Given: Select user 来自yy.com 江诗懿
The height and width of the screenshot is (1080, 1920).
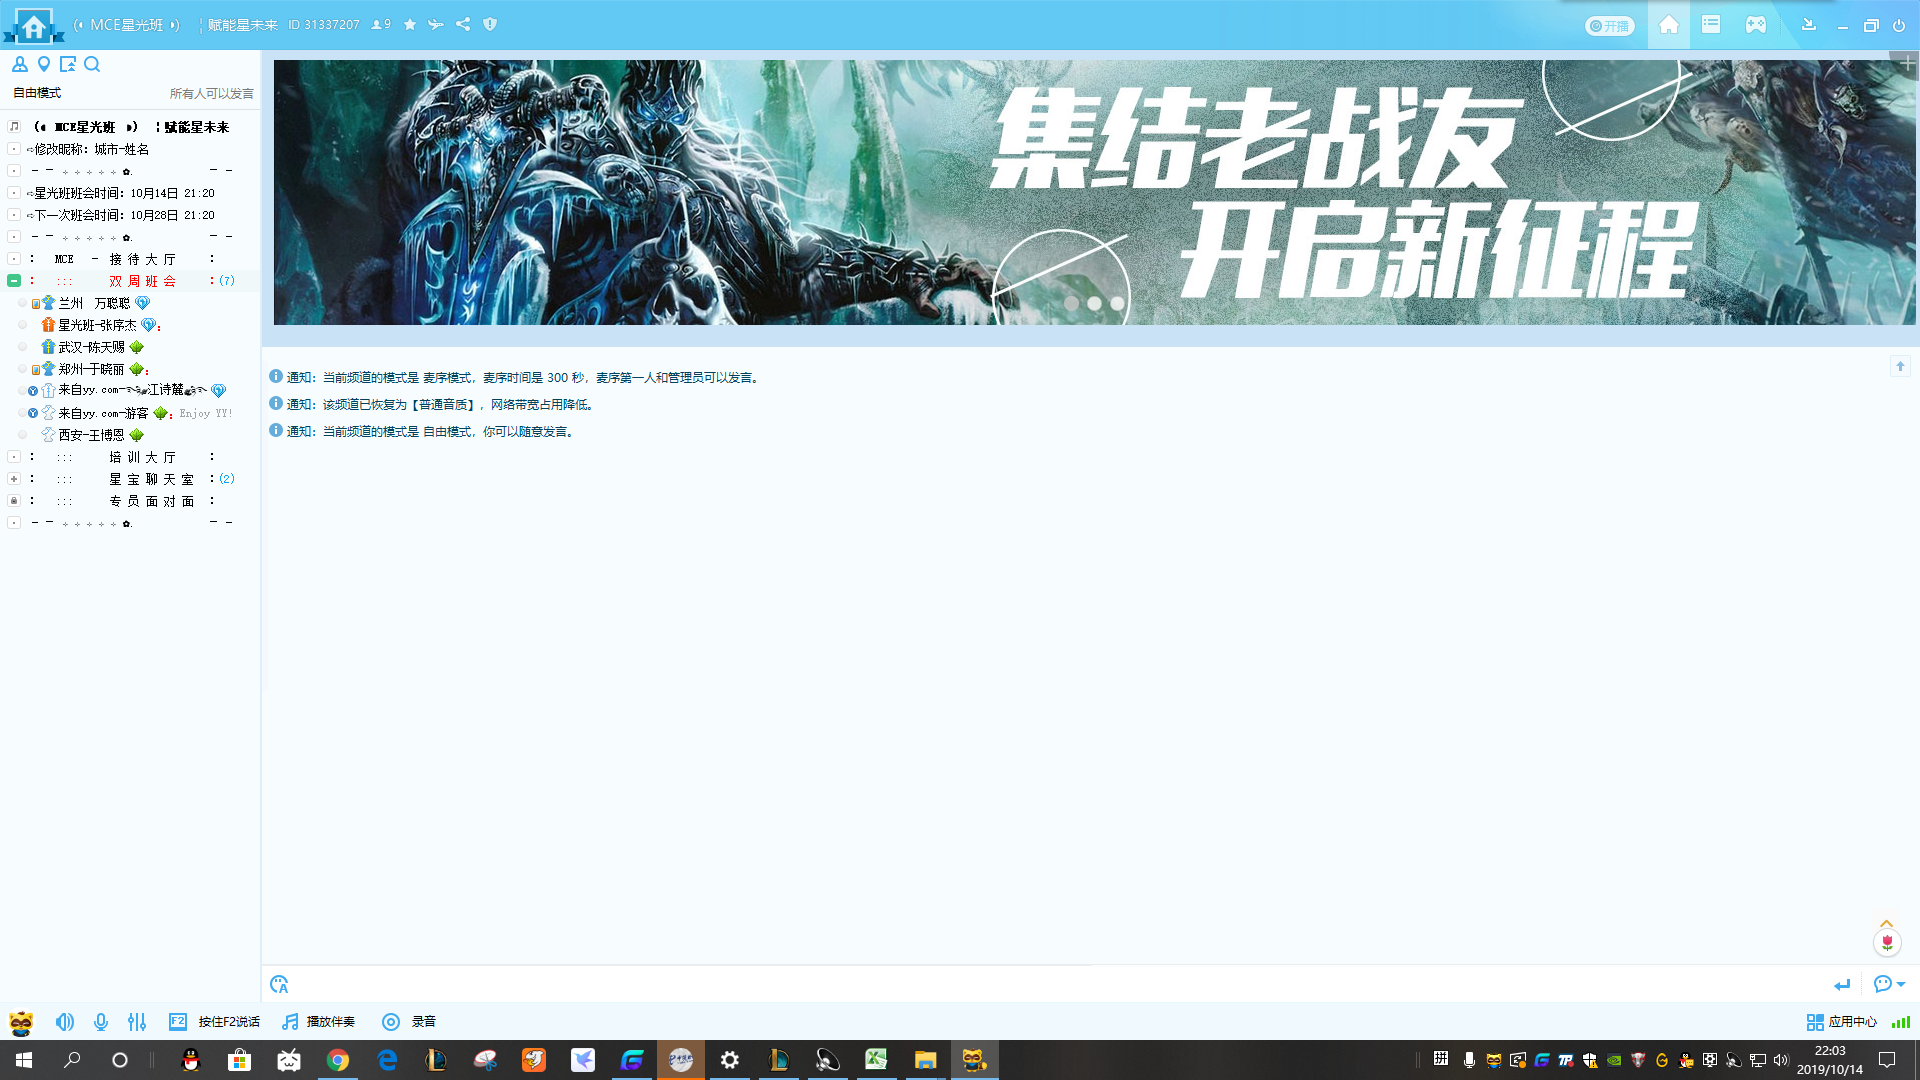Looking at the screenshot, I should [x=130, y=391].
